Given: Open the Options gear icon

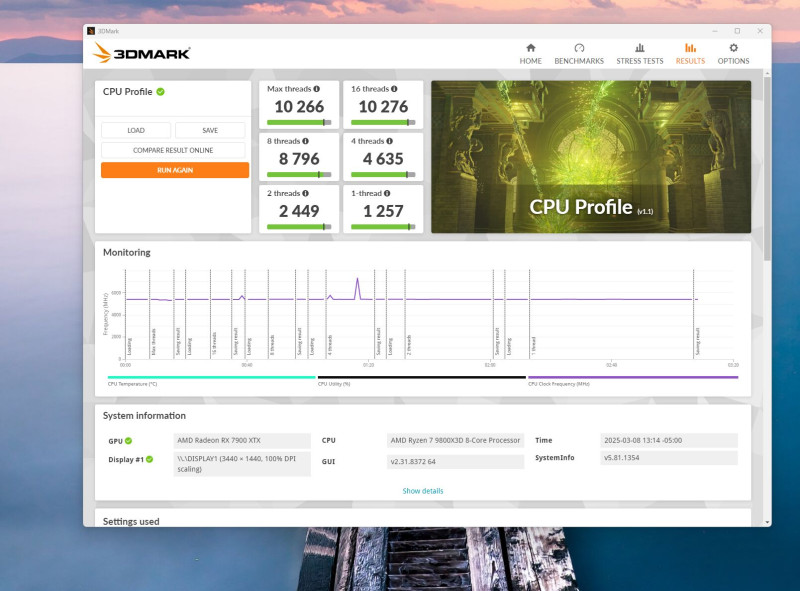Looking at the screenshot, I should coord(733,48).
